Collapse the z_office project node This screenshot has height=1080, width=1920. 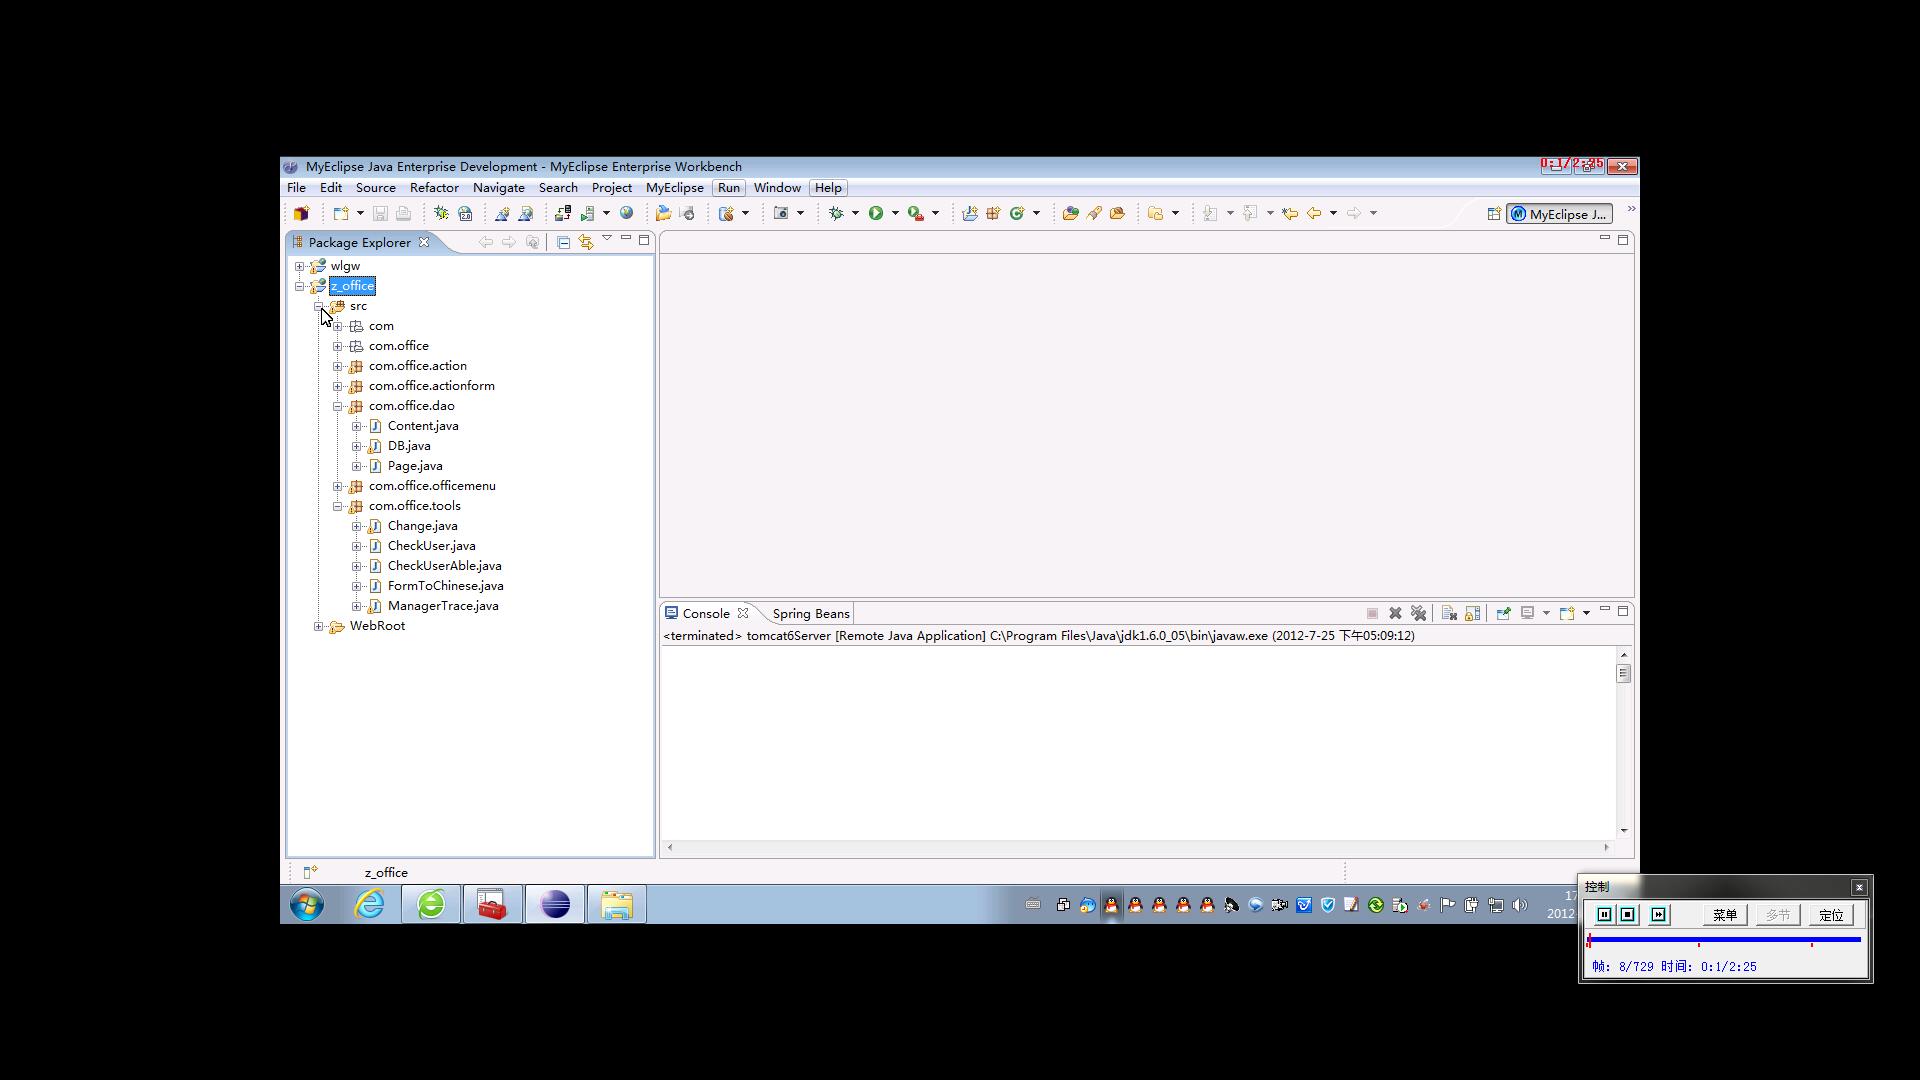tap(299, 286)
